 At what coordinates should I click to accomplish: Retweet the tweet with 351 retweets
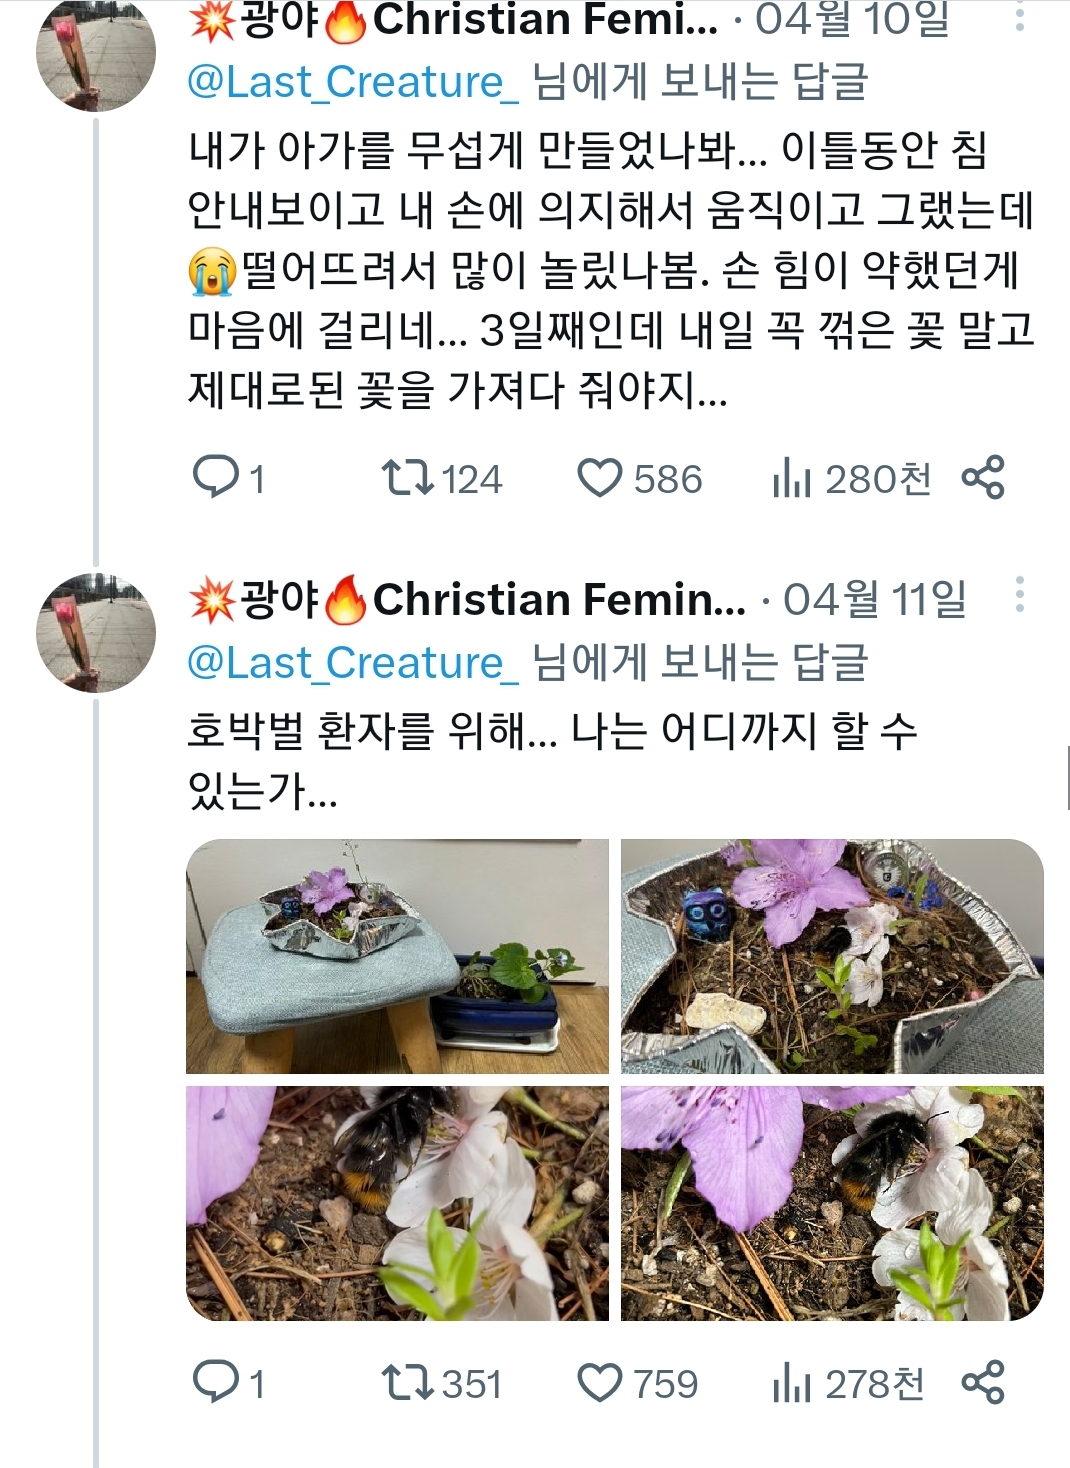click(407, 1383)
